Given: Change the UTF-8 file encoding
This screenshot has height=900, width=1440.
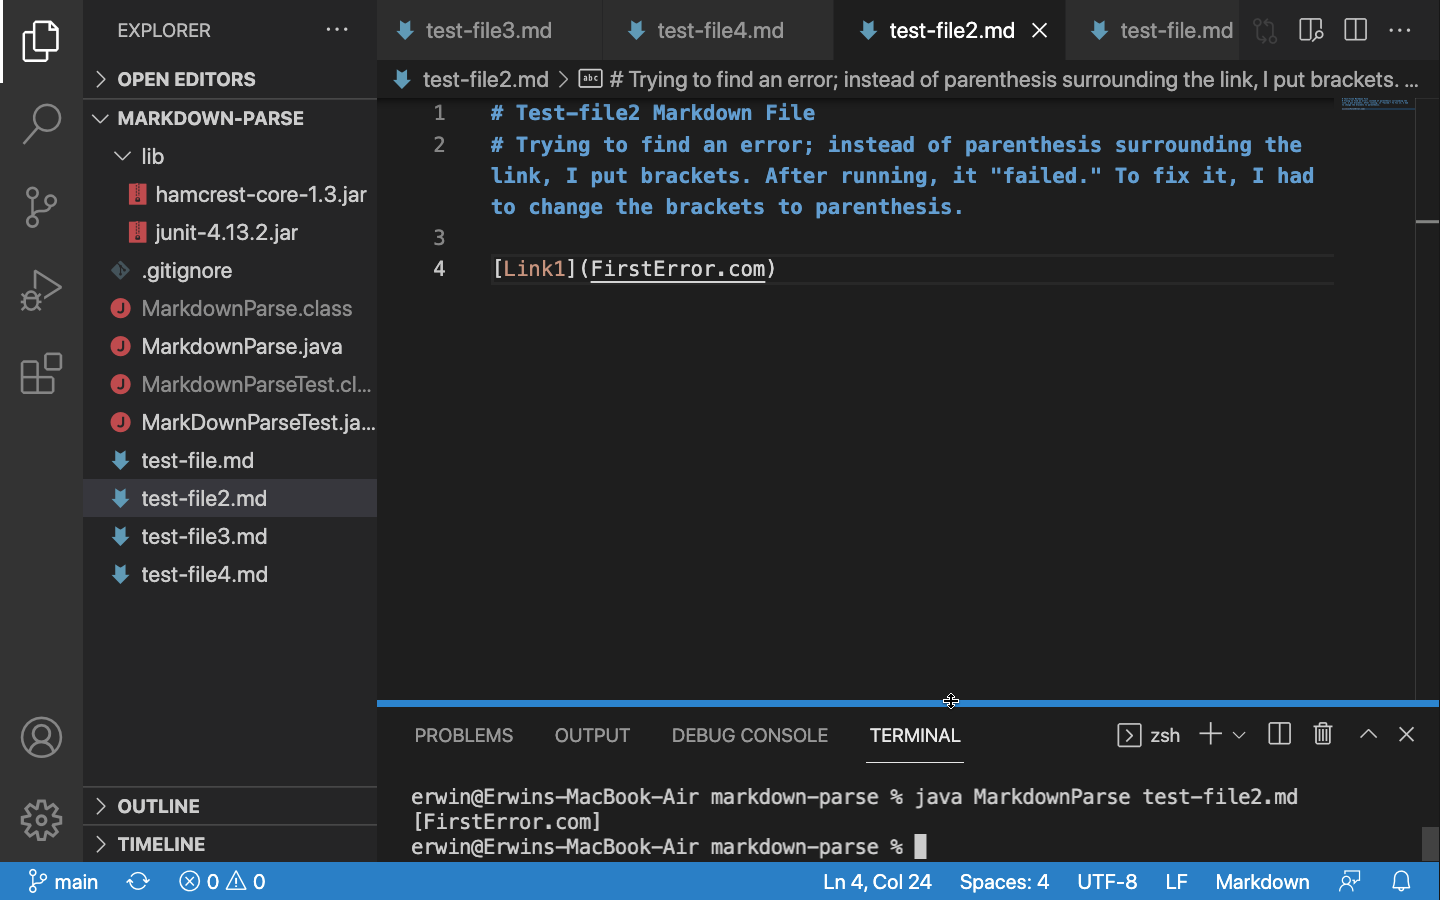Looking at the screenshot, I should pyautogui.click(x=1107, y=881).
